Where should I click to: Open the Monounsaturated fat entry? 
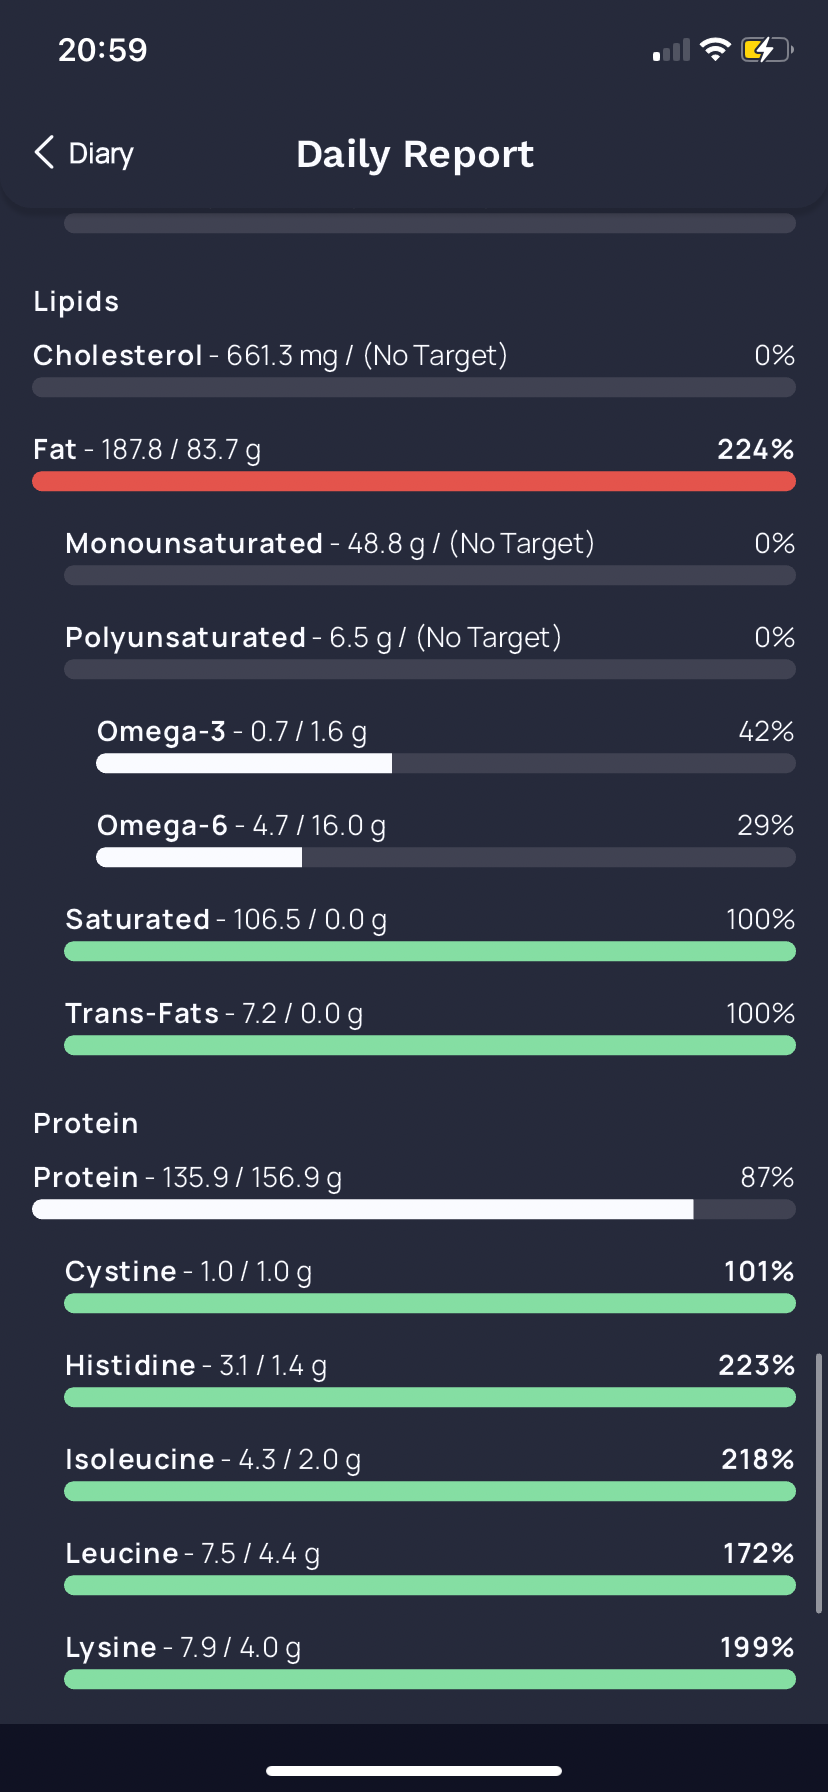(430, 556)
